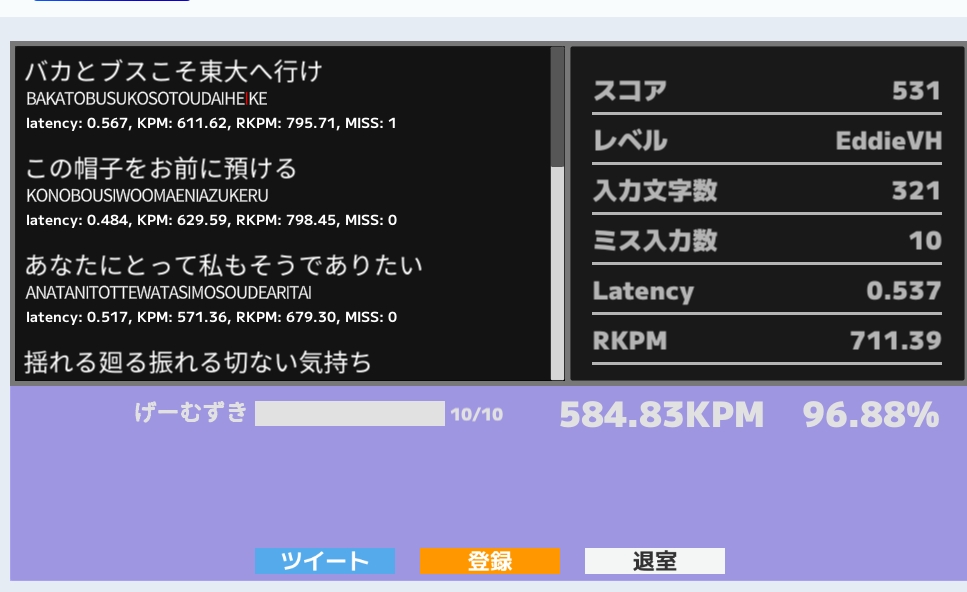This screenshot has height=592, width=967.
Task: Click the レベル label
Action: click(x=630, y=141)
